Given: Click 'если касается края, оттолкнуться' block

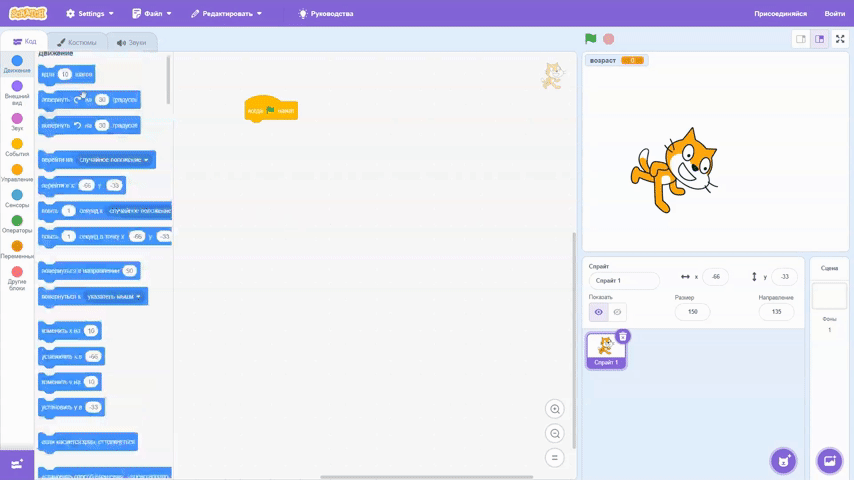Looking at the screenshot, I should (88, 442).
